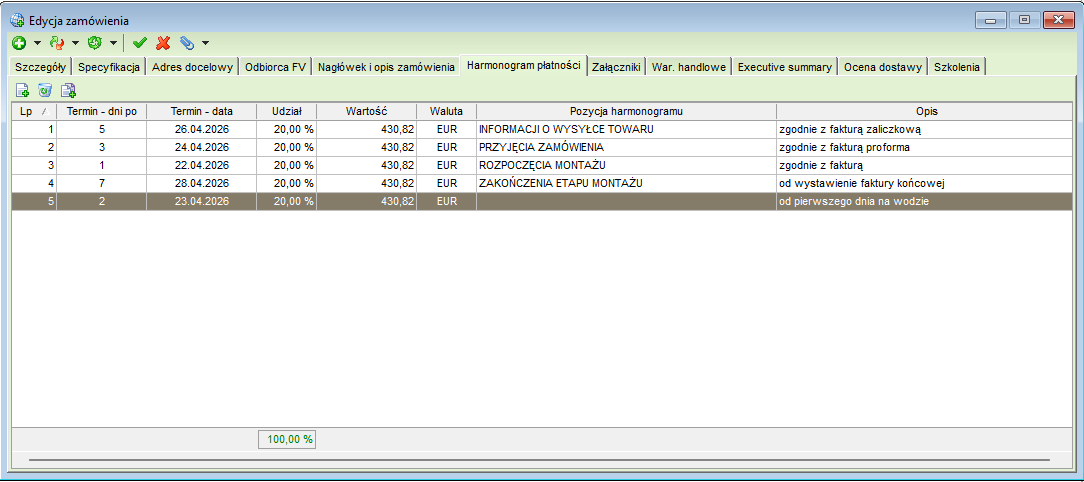The image size is (1084, 482).
Task: Go to the Executive summary tab
Action: point(785,67)
